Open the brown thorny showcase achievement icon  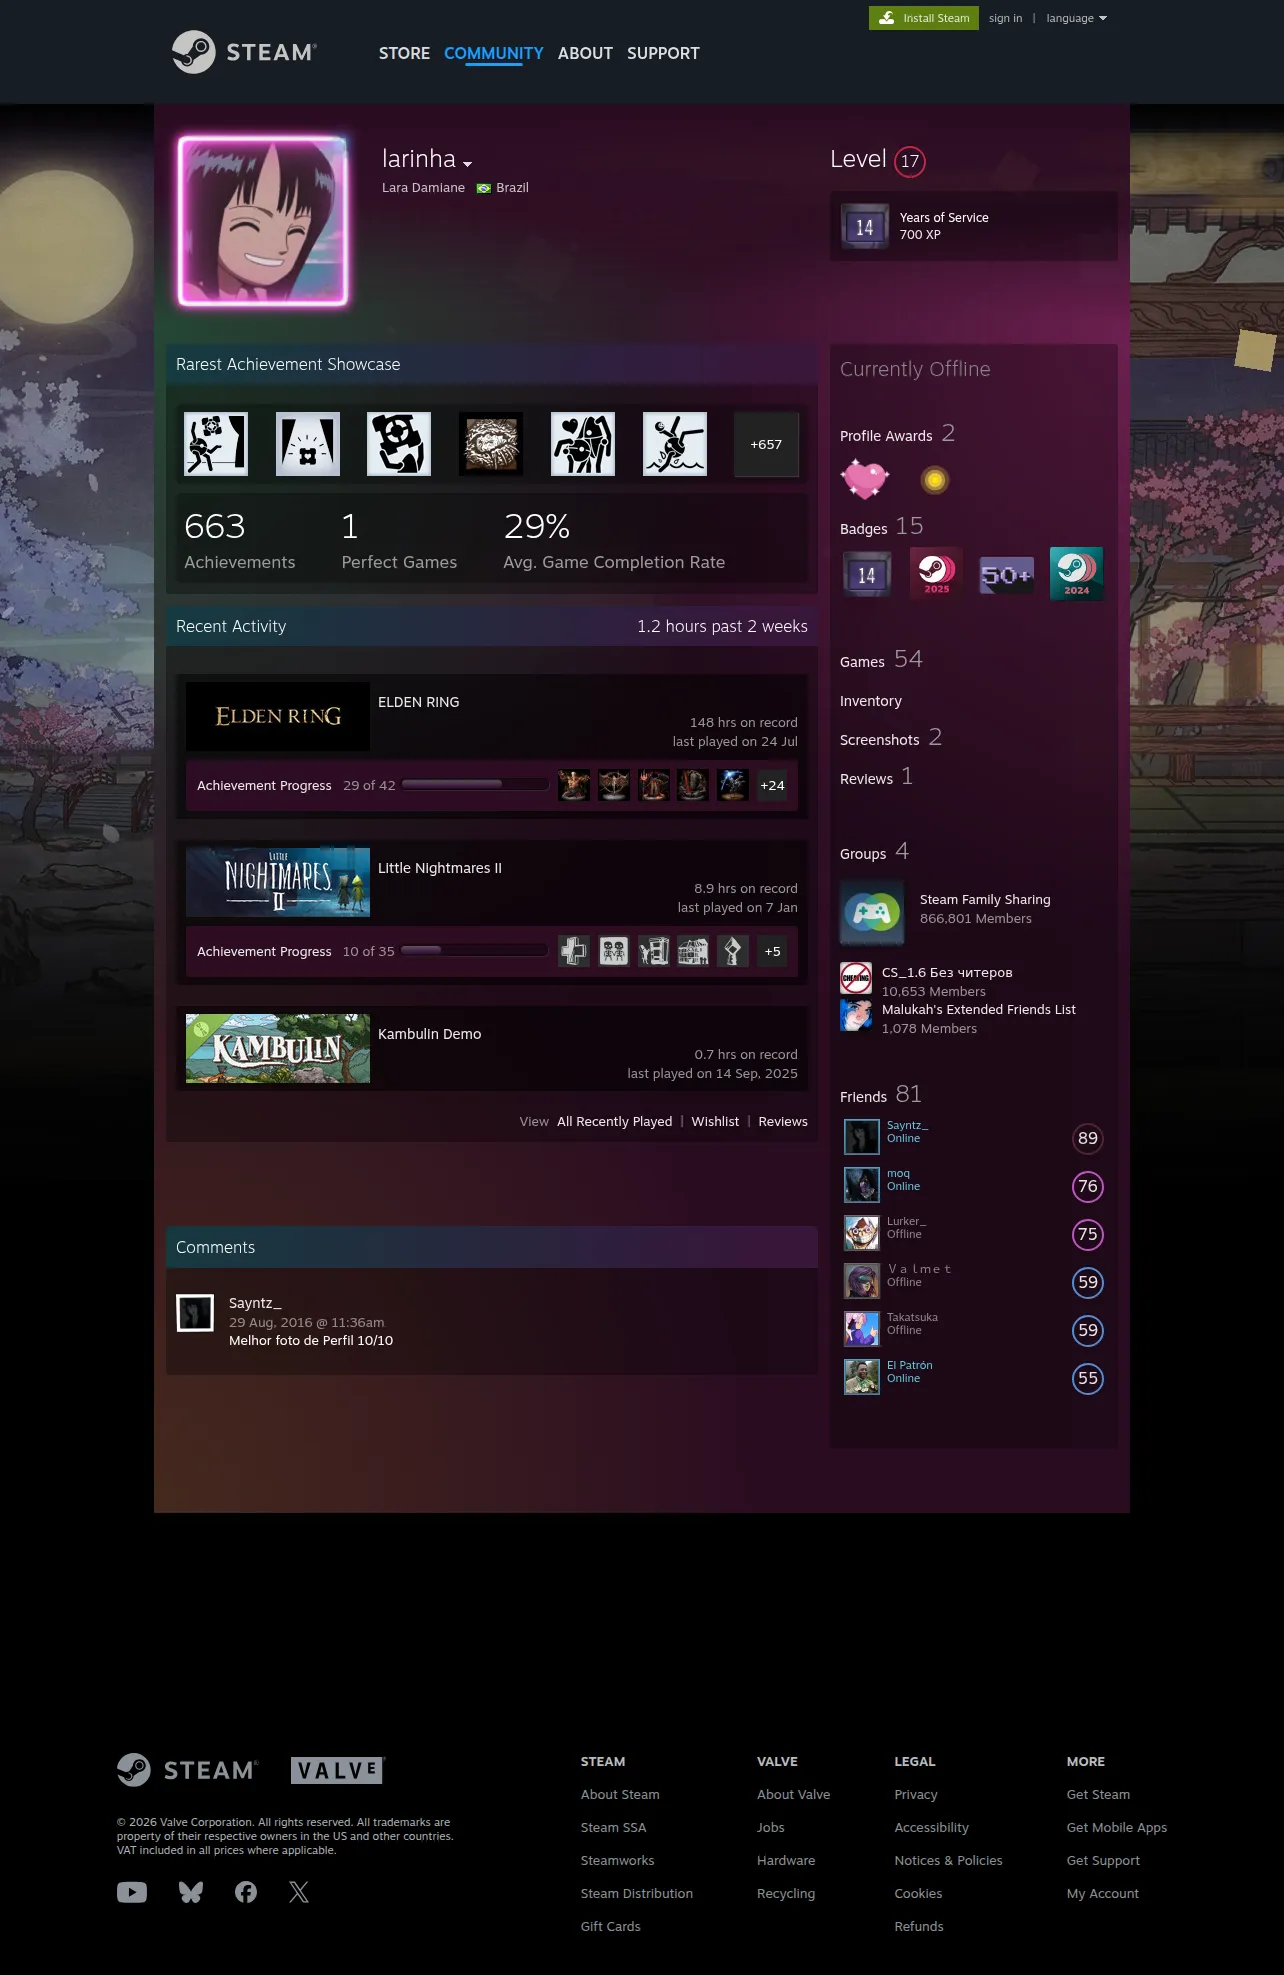coord(491,444)
